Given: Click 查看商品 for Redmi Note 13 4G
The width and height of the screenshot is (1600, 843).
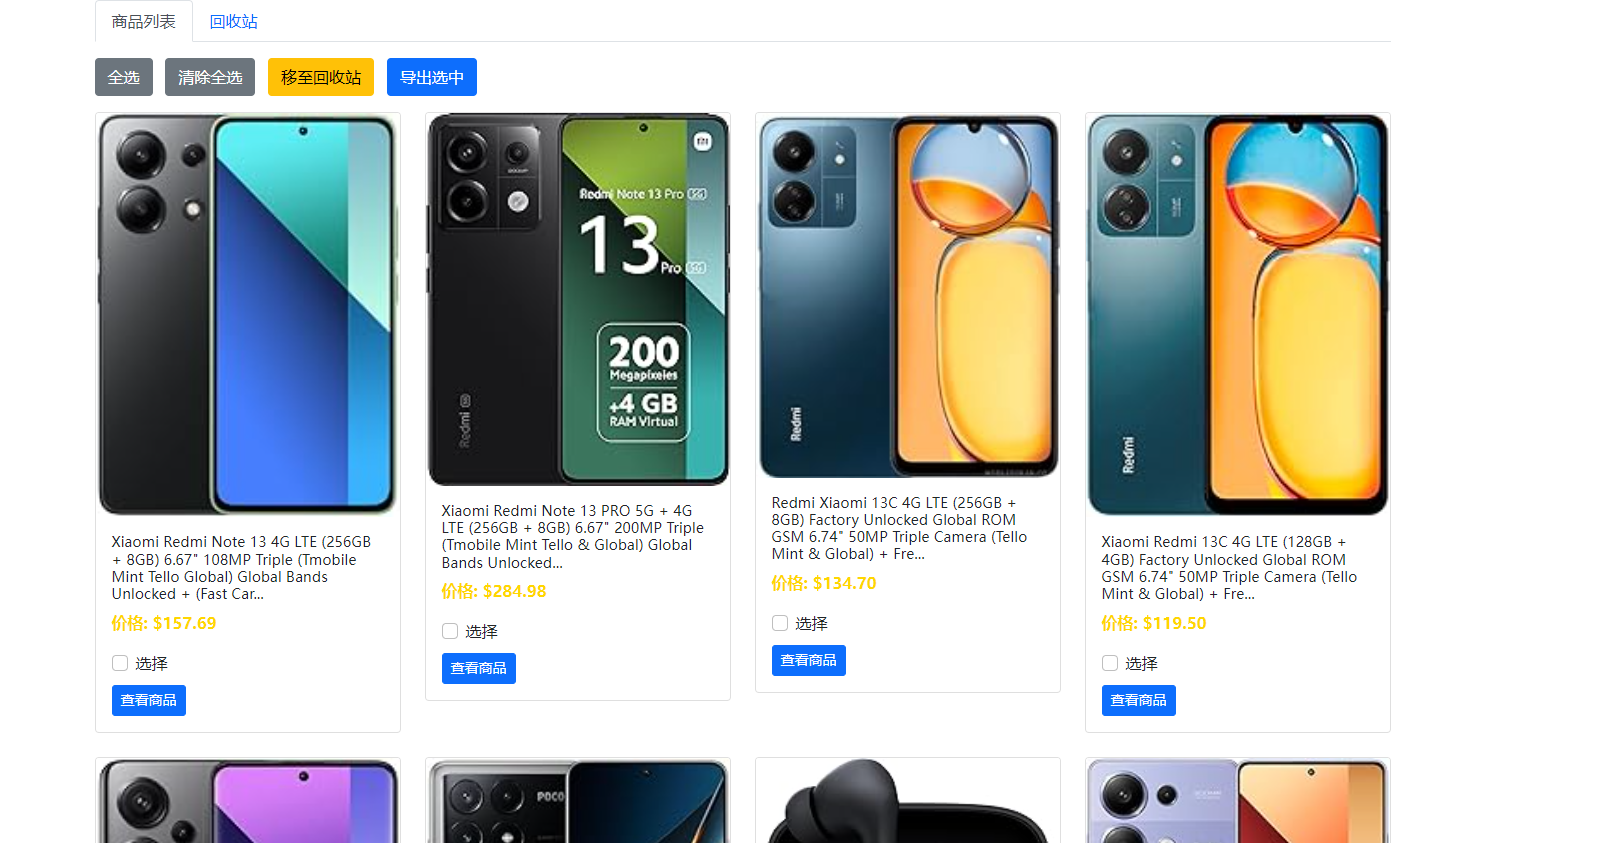Looking at the screenshot, I should (x=148, y=700).
